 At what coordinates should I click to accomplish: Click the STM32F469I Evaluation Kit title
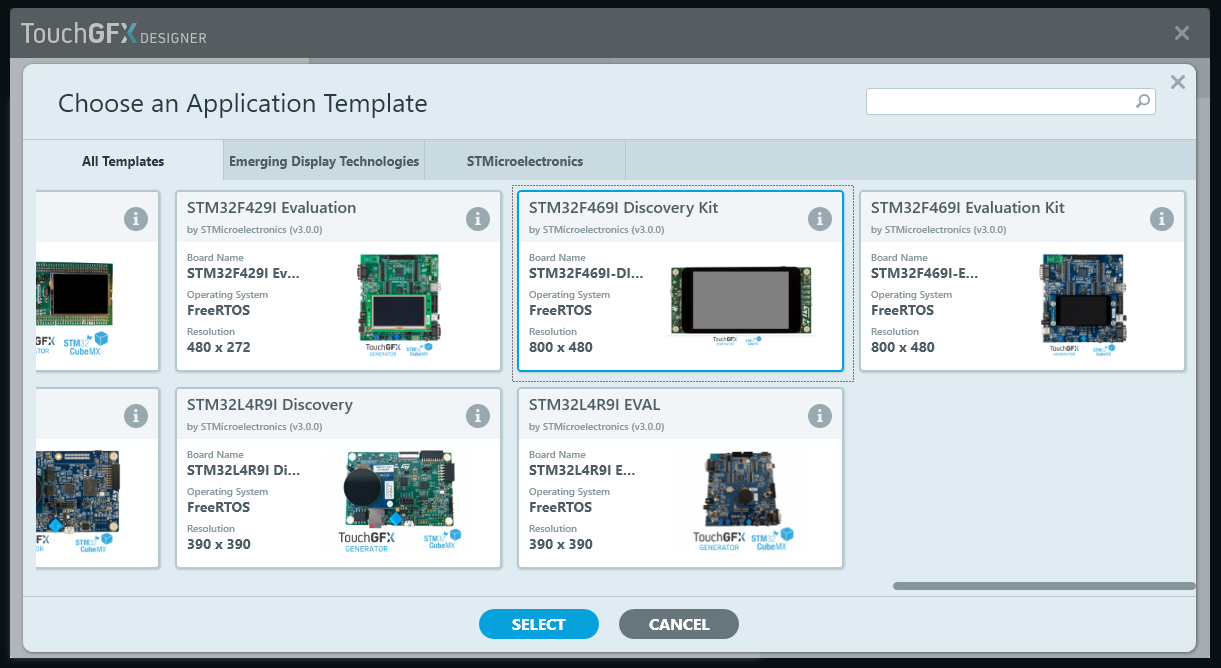[x=968, y=208]
